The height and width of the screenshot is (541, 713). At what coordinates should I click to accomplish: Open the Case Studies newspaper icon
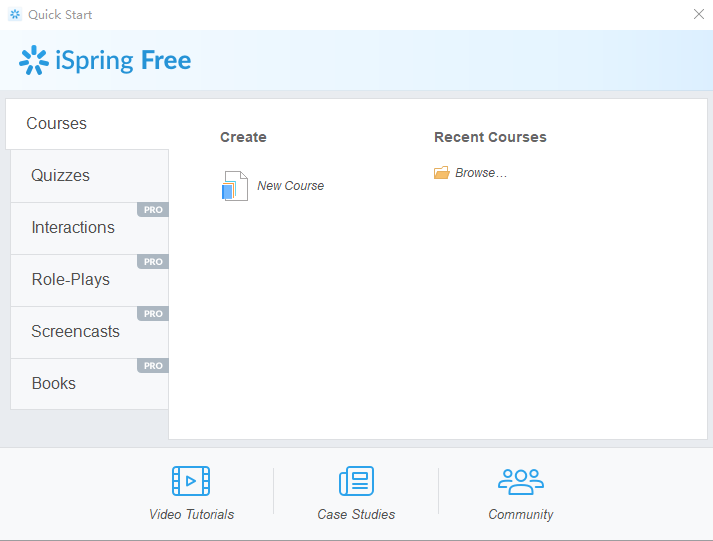pyautogui.click(x=356, y=481)
